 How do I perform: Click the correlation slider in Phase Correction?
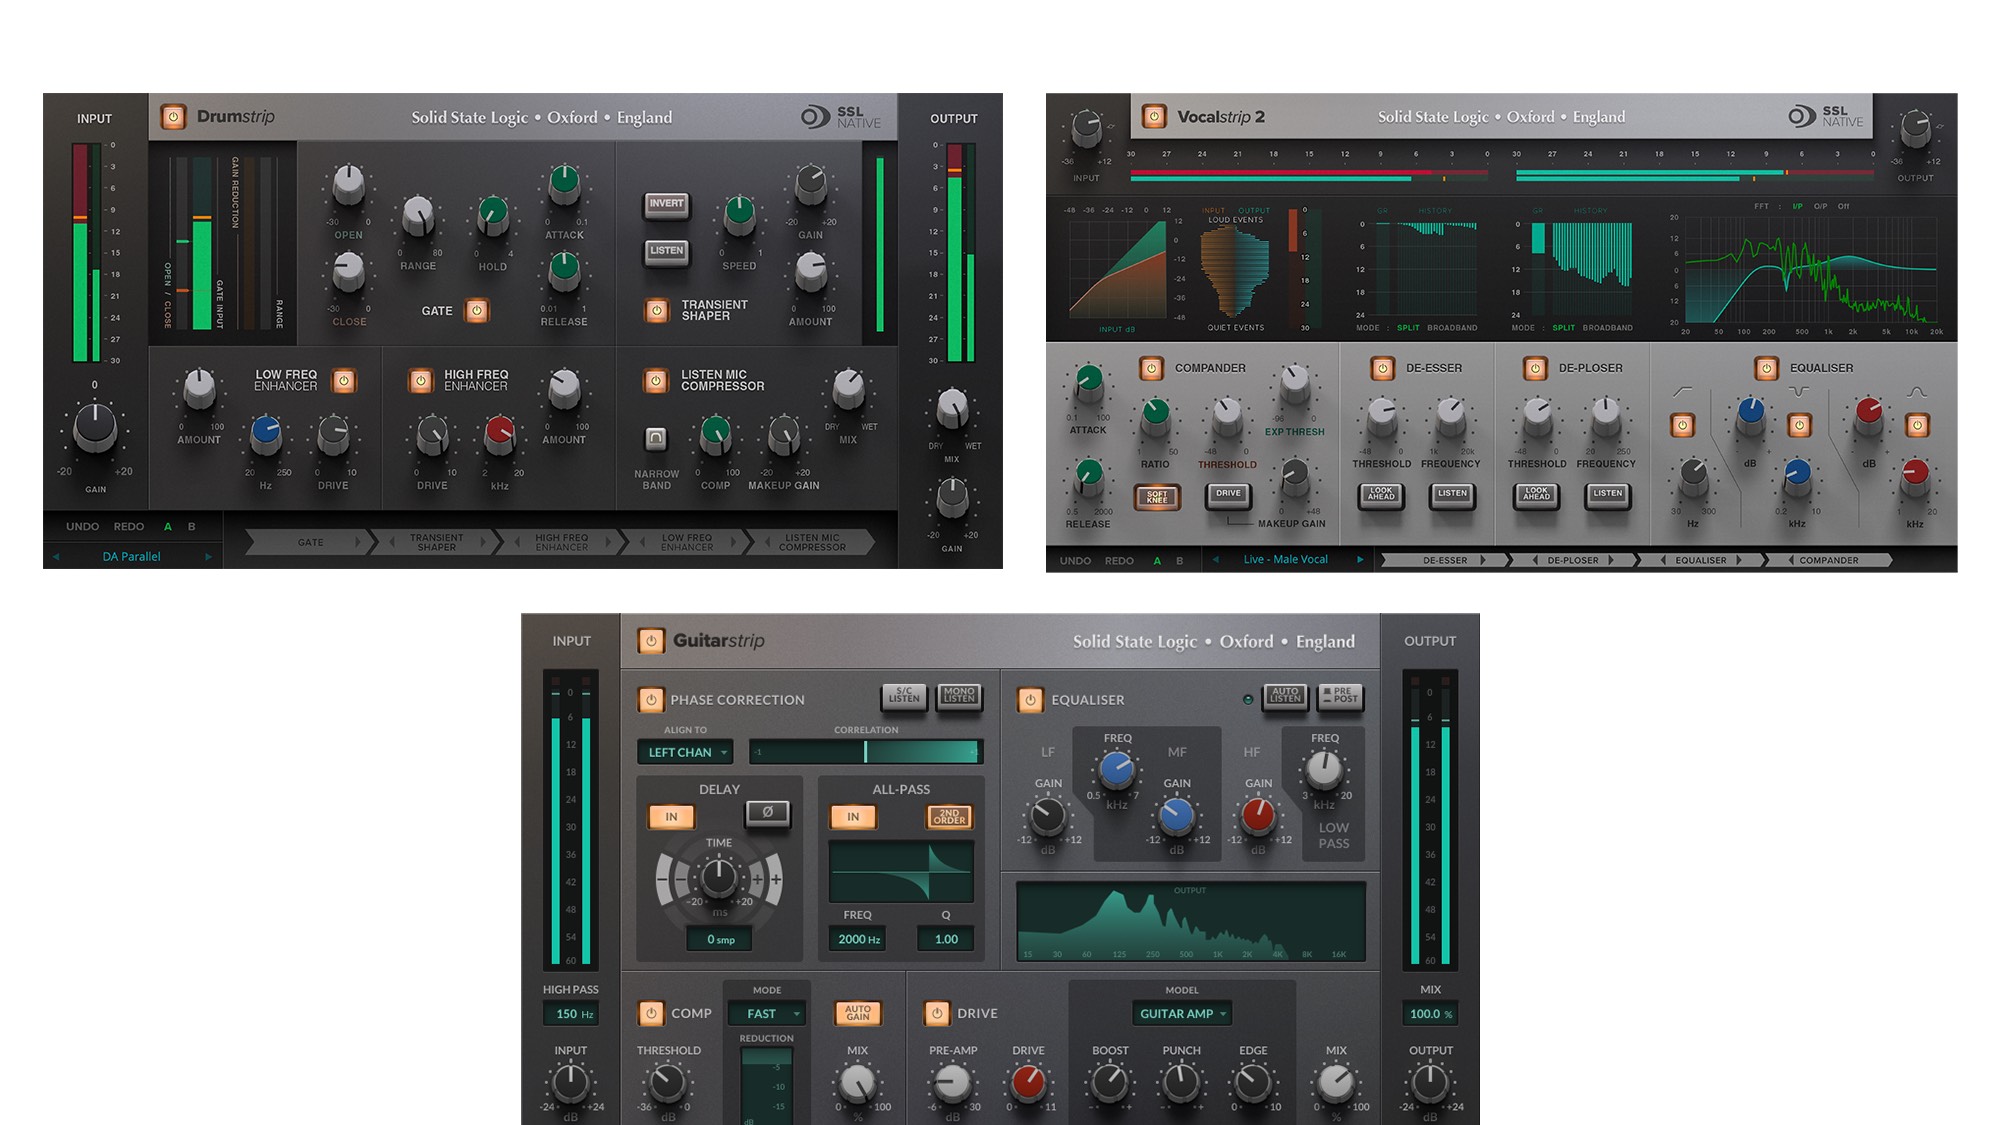click(x=866, y=751)
